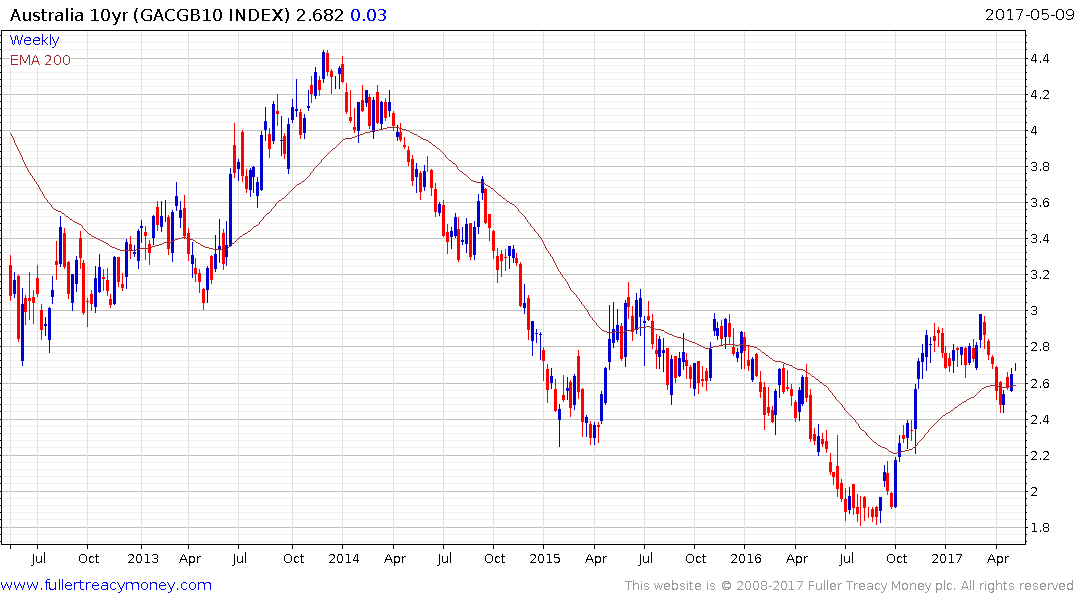Click the y-axis value '4.2'

click(x=1039, y=95)
